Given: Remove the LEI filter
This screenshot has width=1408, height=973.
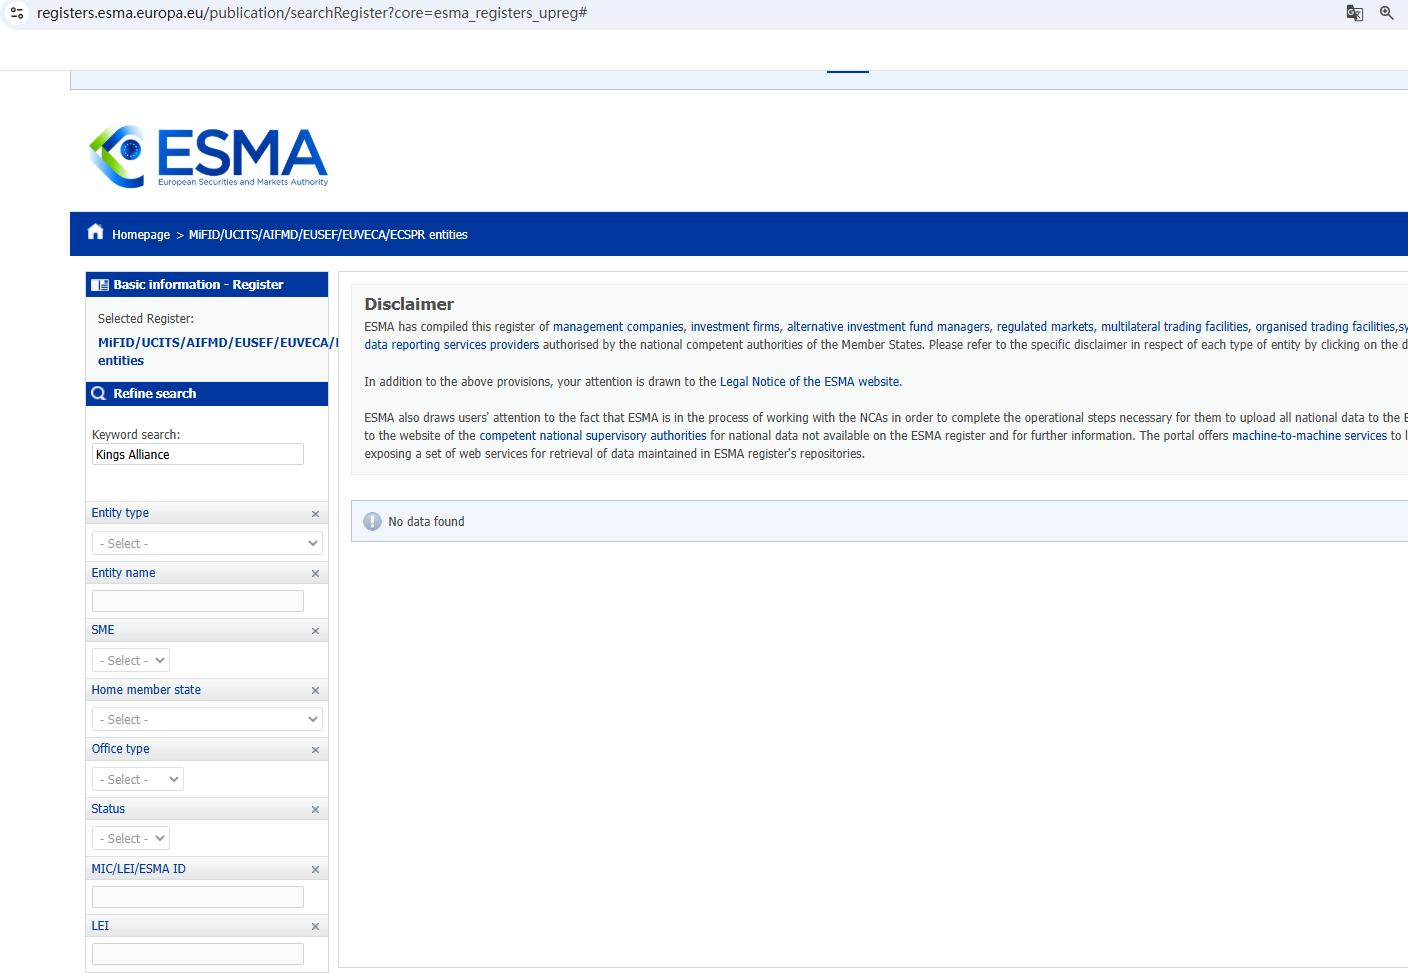Looking at the screenshot, I should point(315,927).
